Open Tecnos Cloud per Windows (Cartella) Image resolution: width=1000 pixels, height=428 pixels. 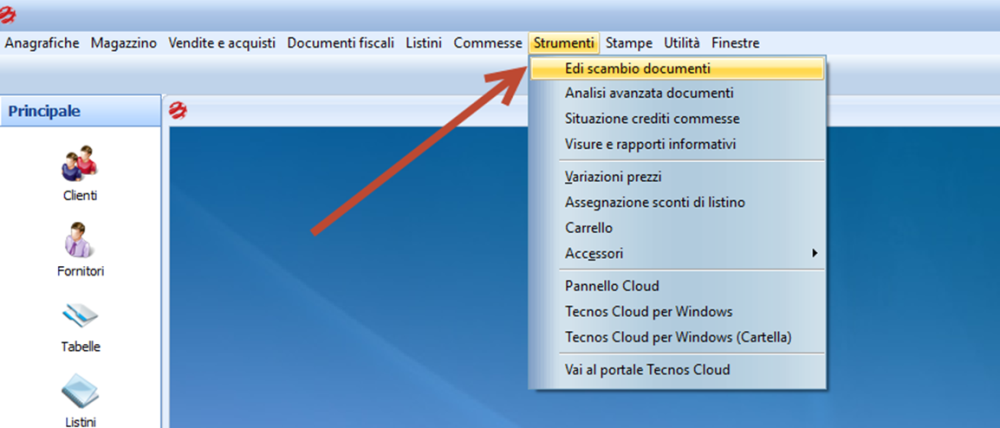pos(677,337)
